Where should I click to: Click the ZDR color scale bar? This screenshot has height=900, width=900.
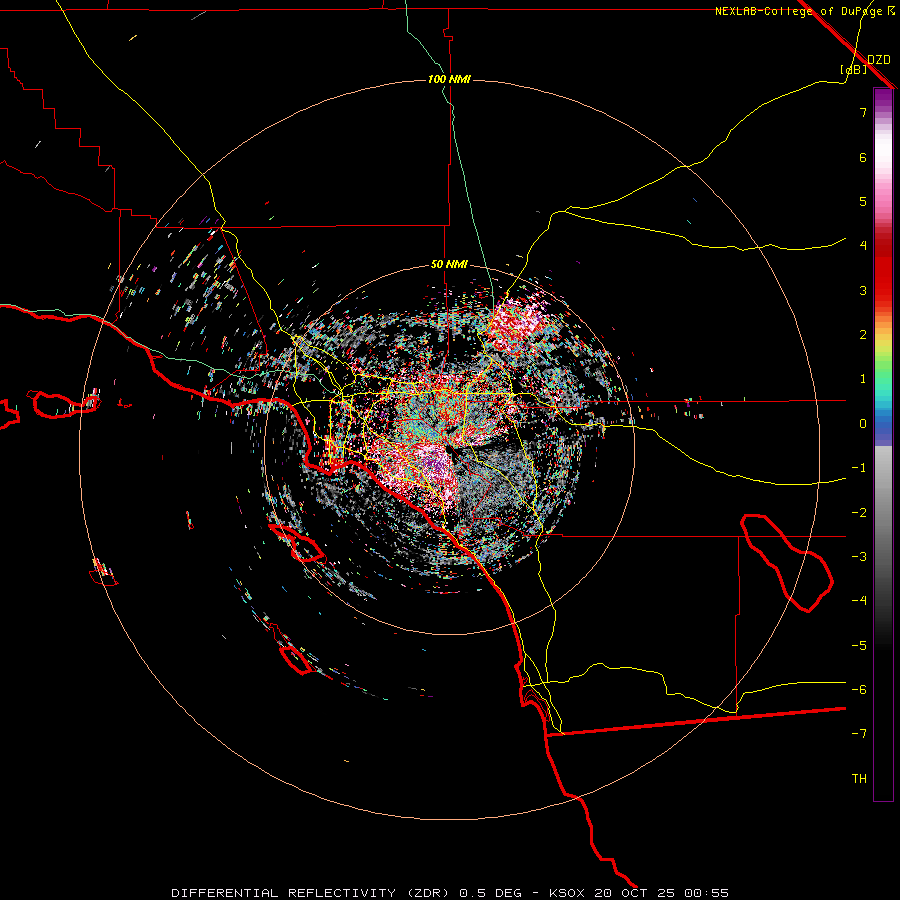[883, 444]
